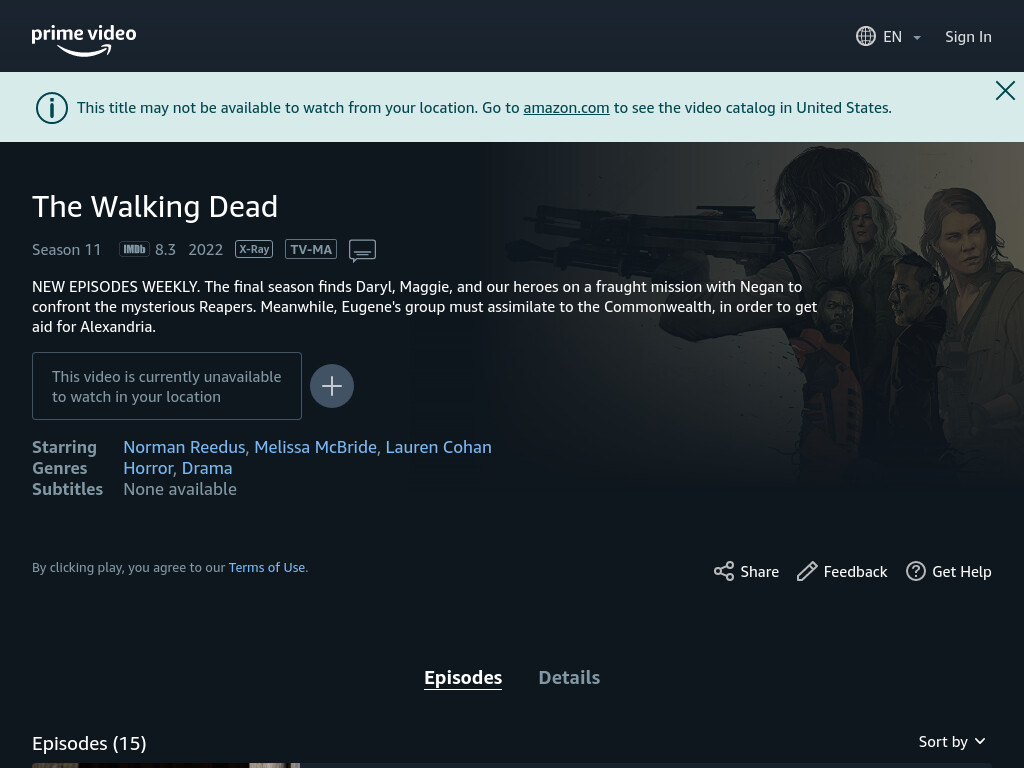Add The Walking Dead to watchlist
The image size is (1024, 768).
[332, 386]
